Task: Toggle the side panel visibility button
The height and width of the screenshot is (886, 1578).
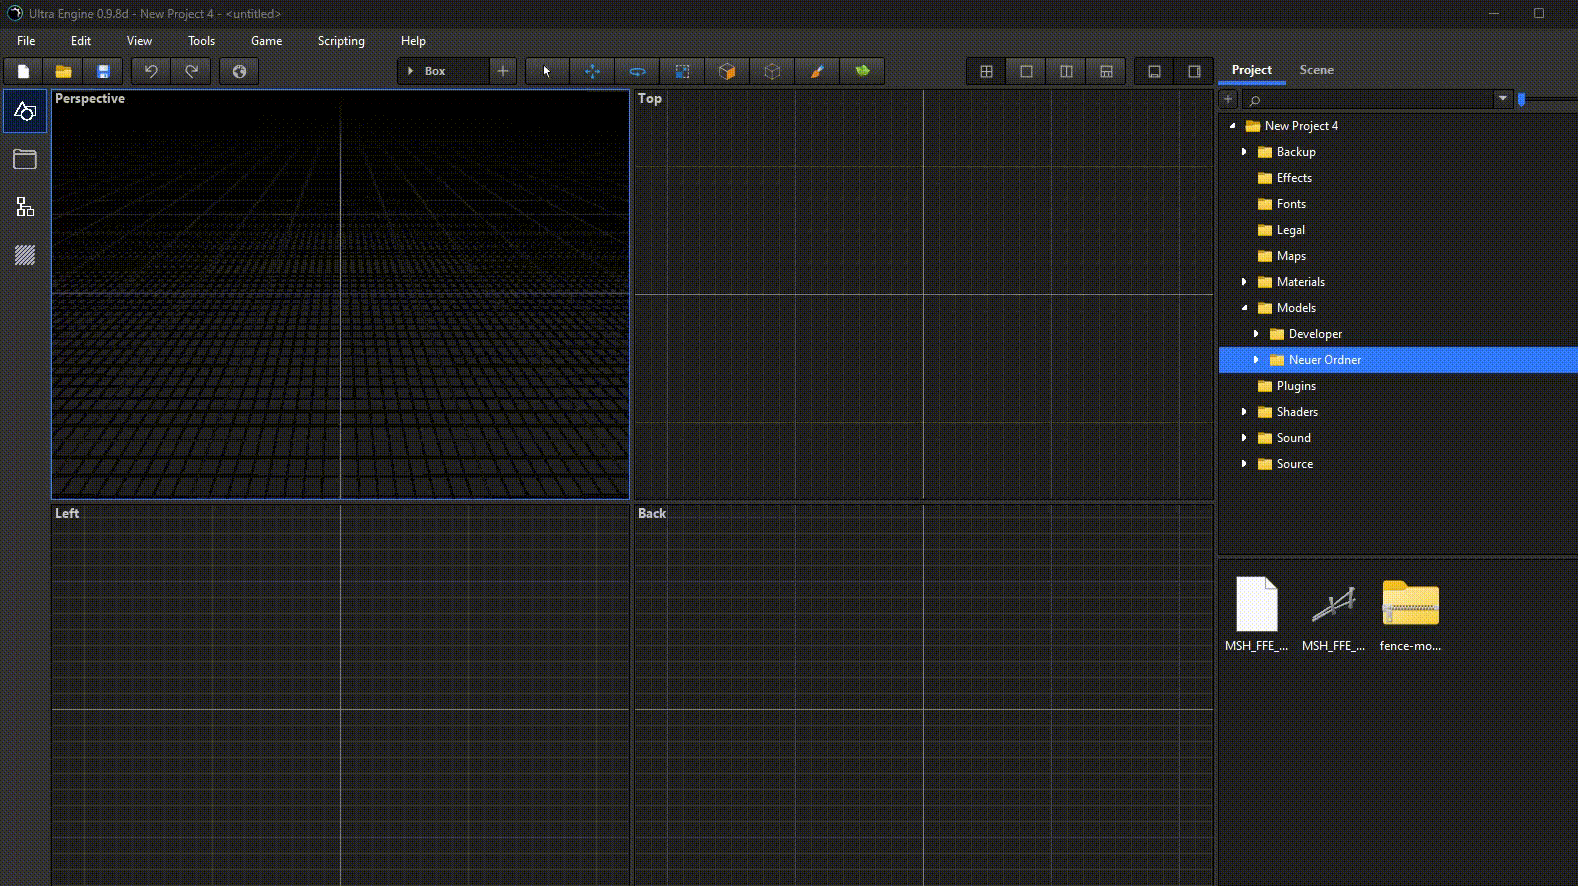Action: click(x=1194, y=71)
